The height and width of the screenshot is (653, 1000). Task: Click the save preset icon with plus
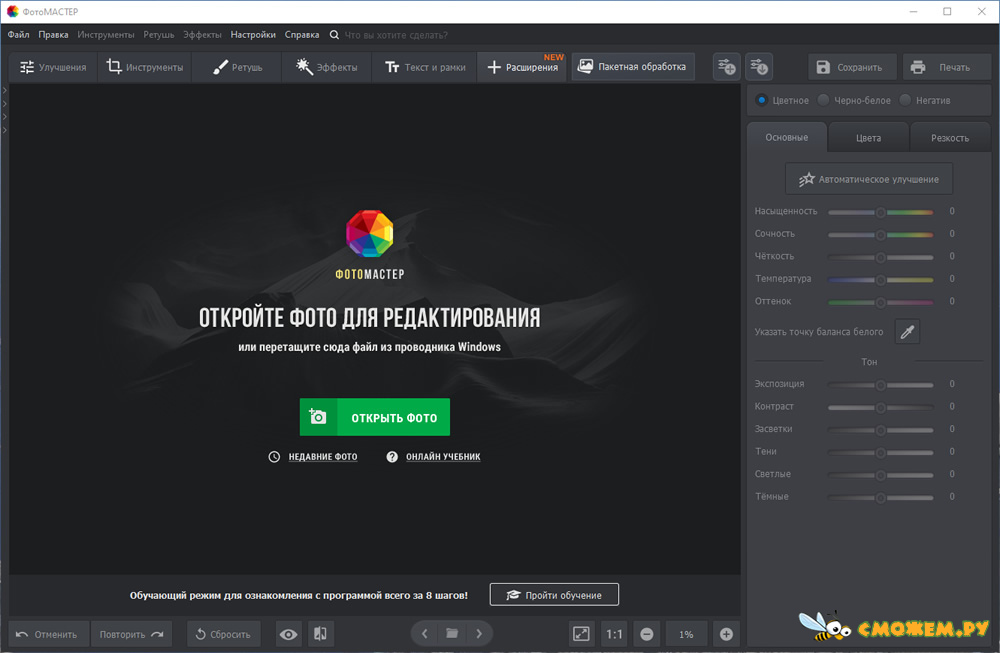[726, 66]
